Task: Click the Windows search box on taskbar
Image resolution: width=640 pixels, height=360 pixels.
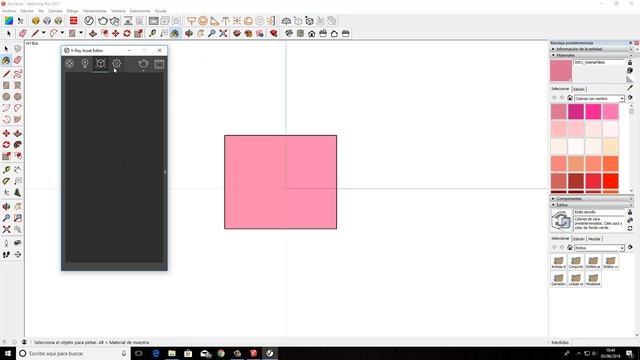Action: point(73,353)
